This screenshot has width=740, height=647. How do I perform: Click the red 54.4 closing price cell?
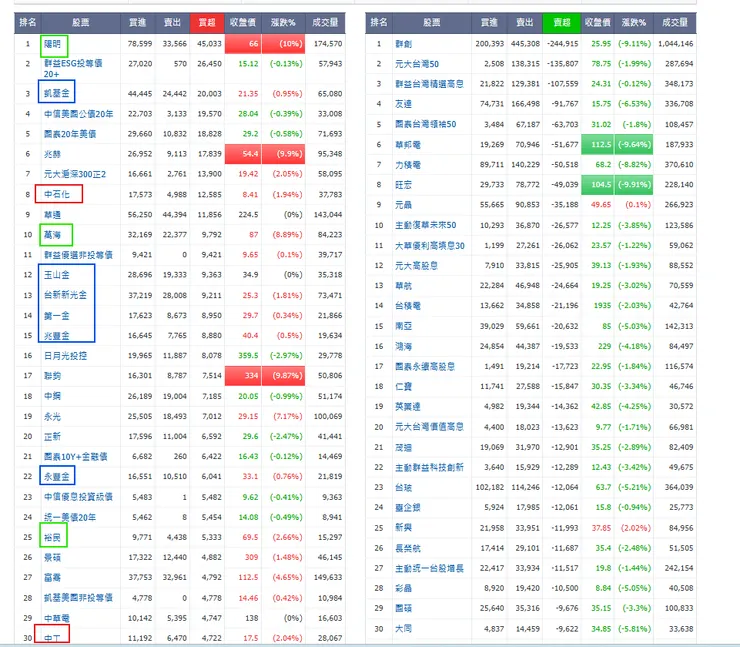243,154
